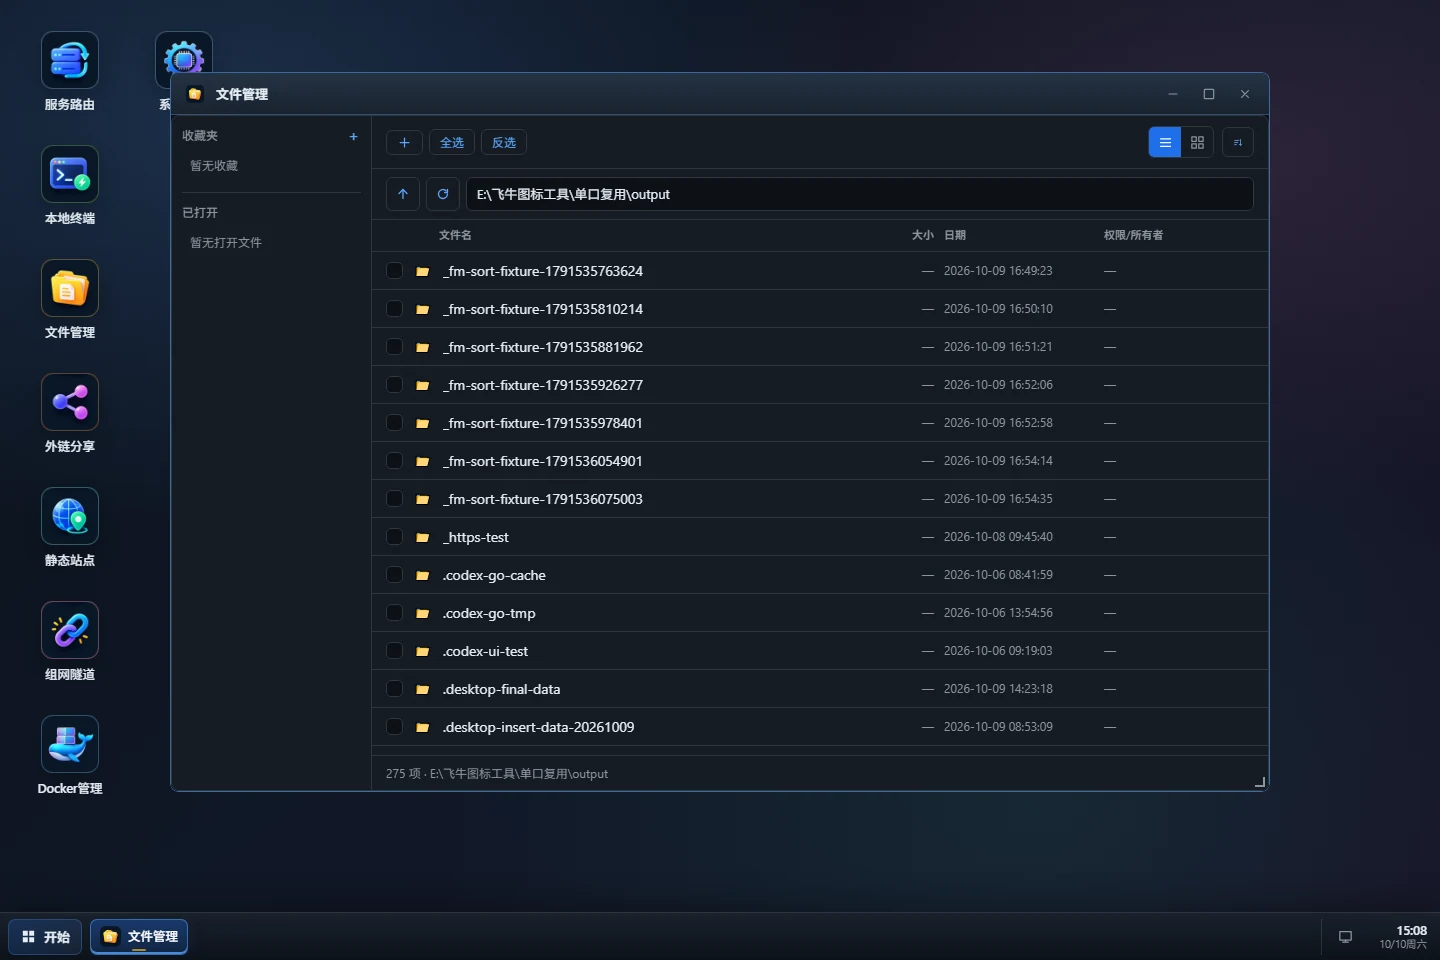Refresh the current folder listing
The width and height of the screenshot is (1440, 960).
(443, 194)
